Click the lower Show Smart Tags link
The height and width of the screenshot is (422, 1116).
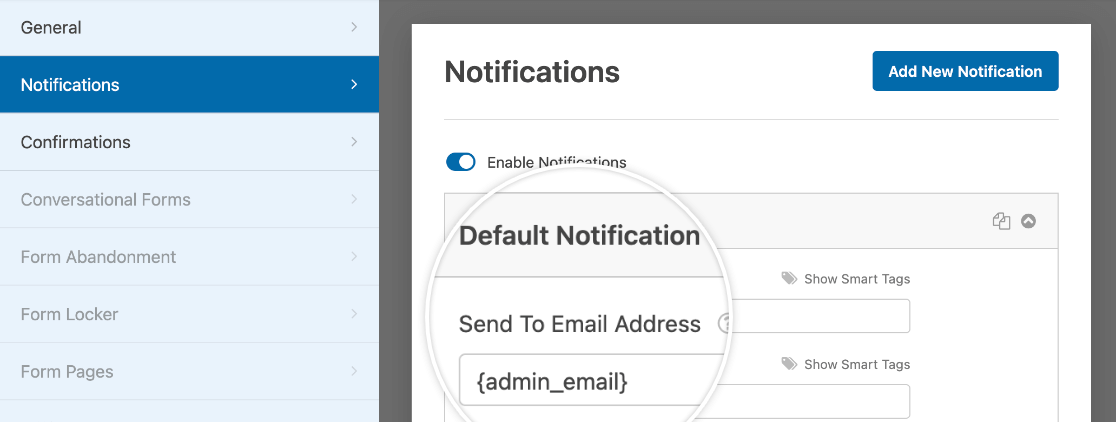tap(846, 364)
